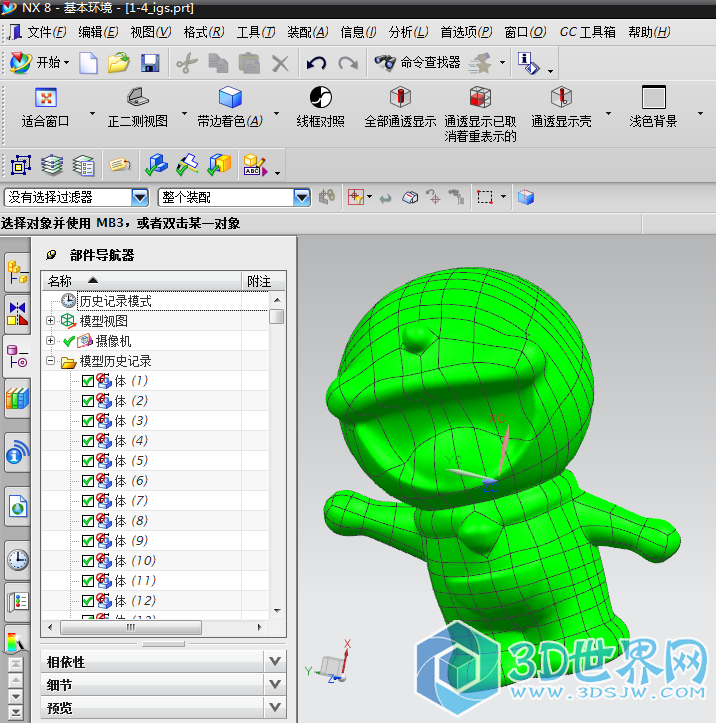Expand the 模型视图 tree node

pos(51,321)
